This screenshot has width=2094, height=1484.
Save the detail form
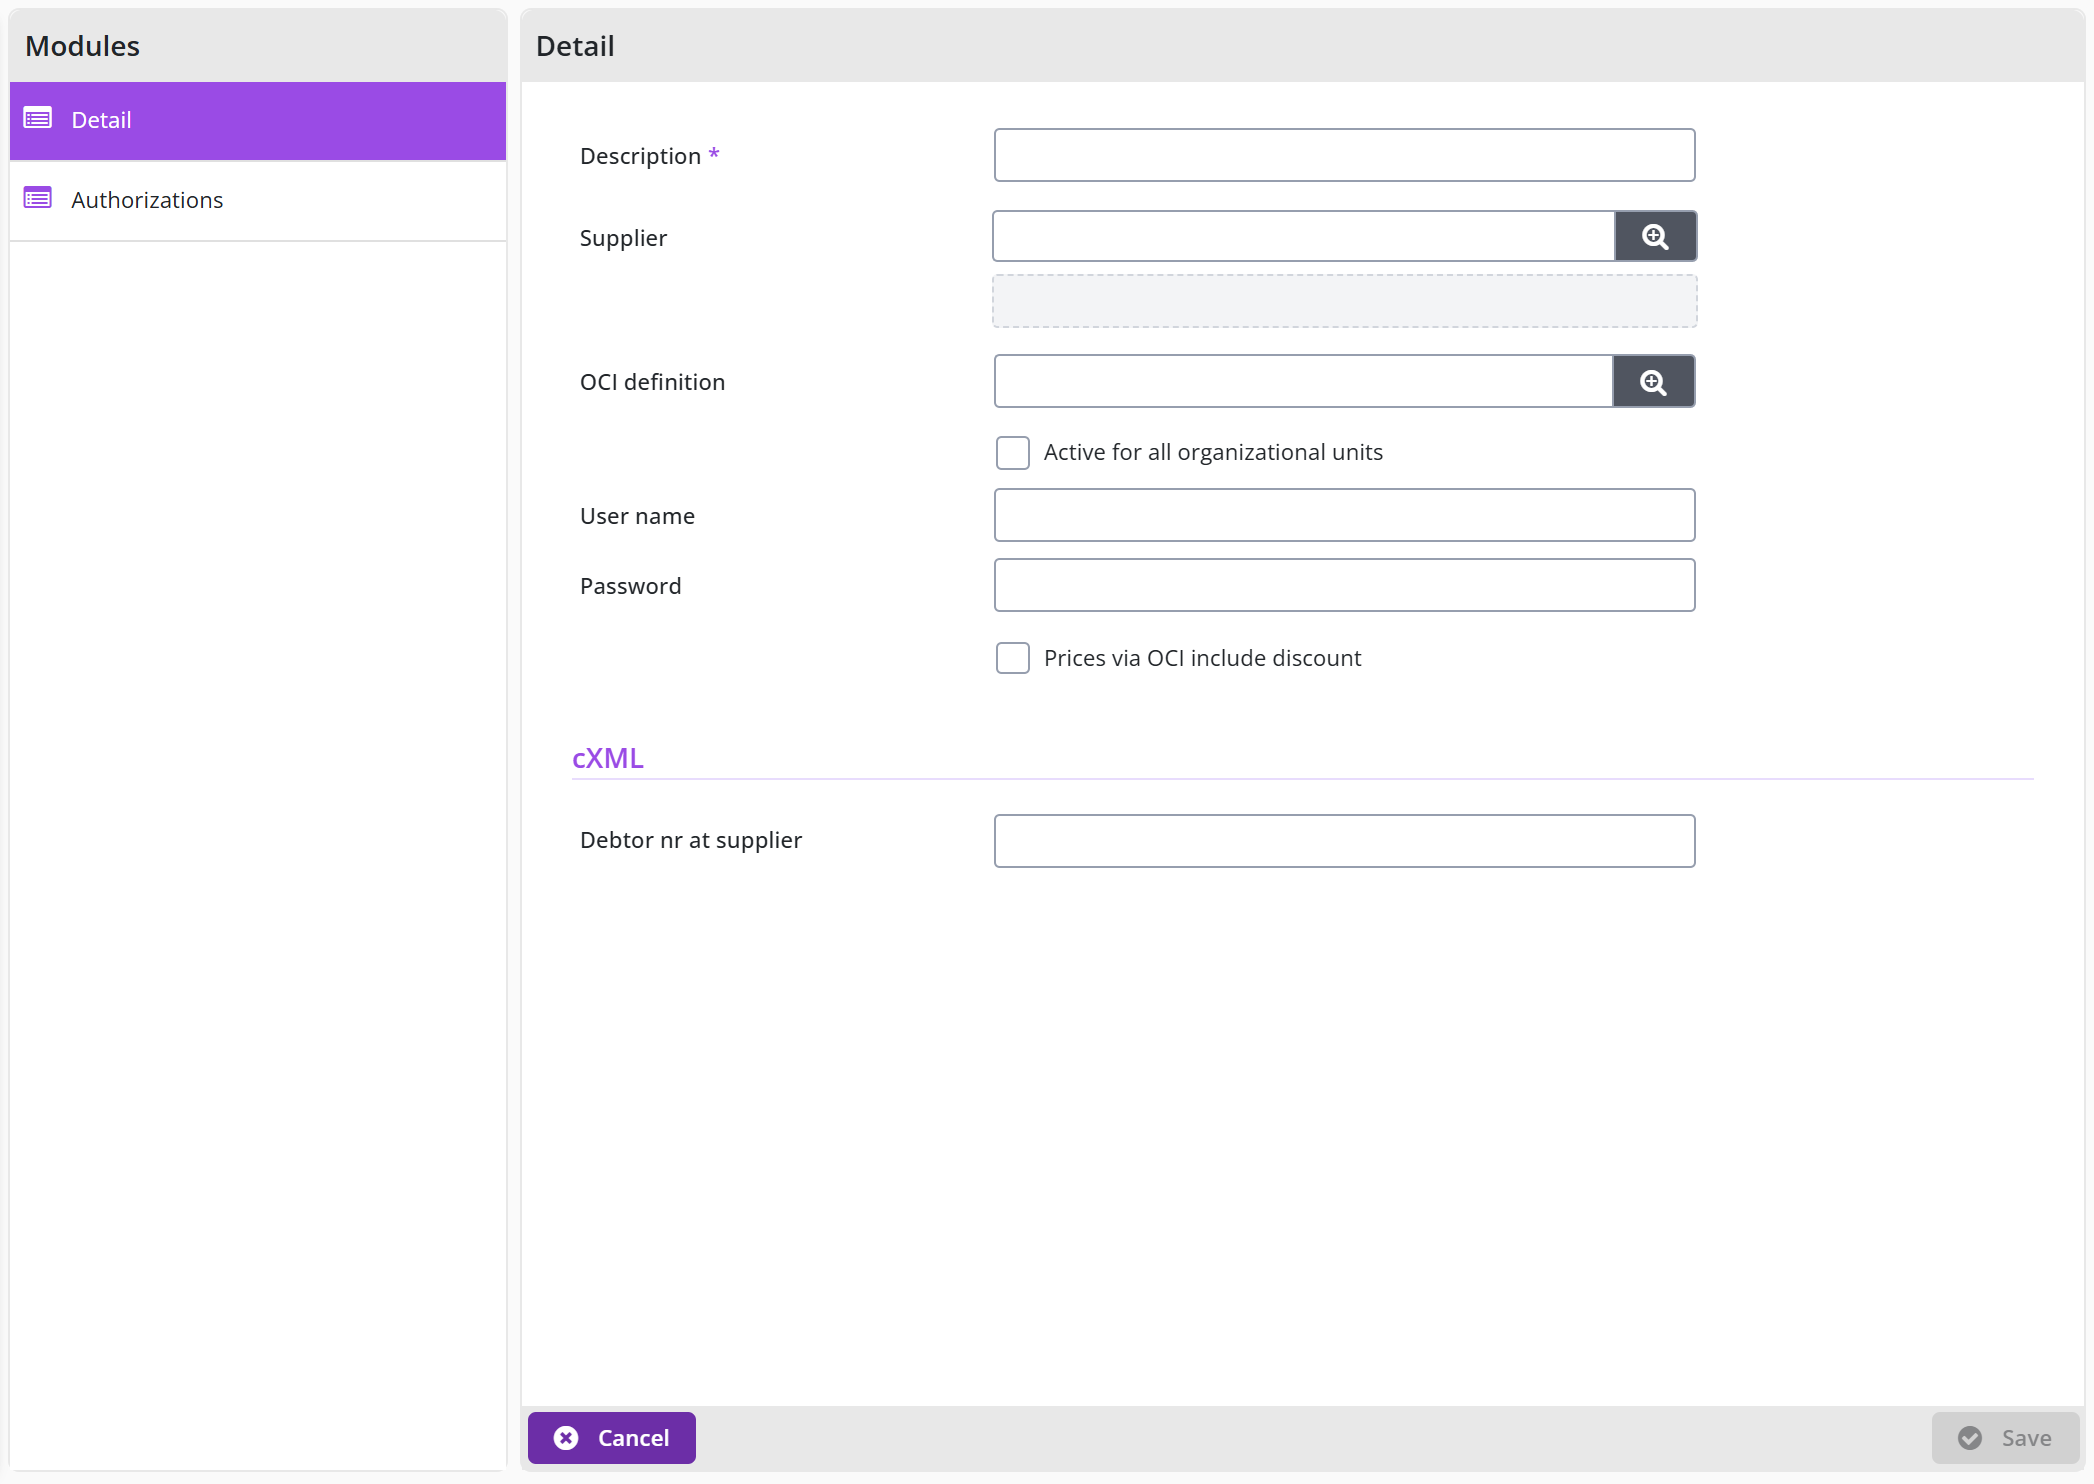click(2006, 1438)
